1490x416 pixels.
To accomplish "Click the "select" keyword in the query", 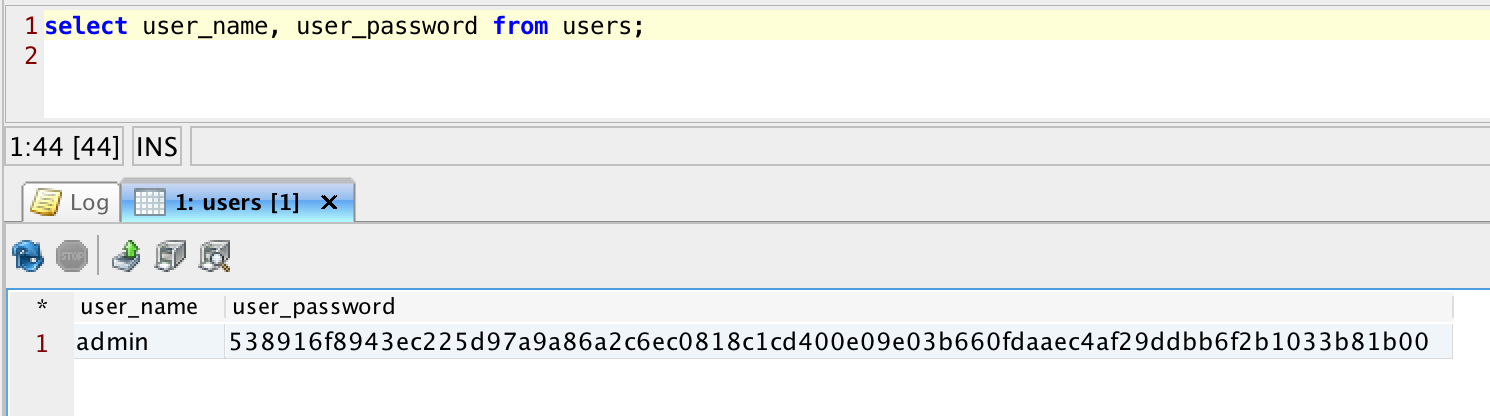I will (x=86, y=26).
